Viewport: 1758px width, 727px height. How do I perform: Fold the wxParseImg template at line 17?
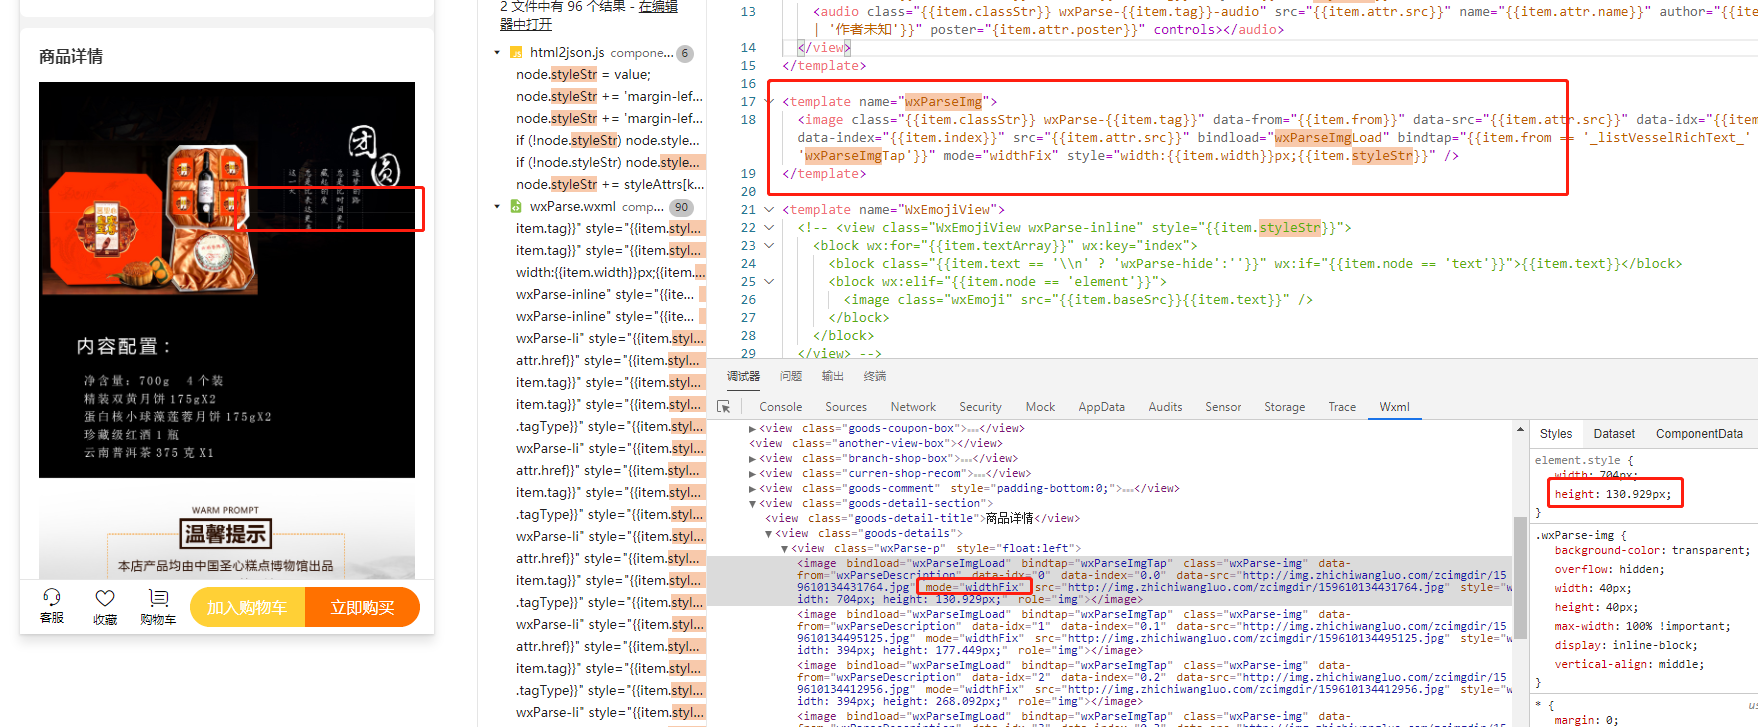pos(769,102)
